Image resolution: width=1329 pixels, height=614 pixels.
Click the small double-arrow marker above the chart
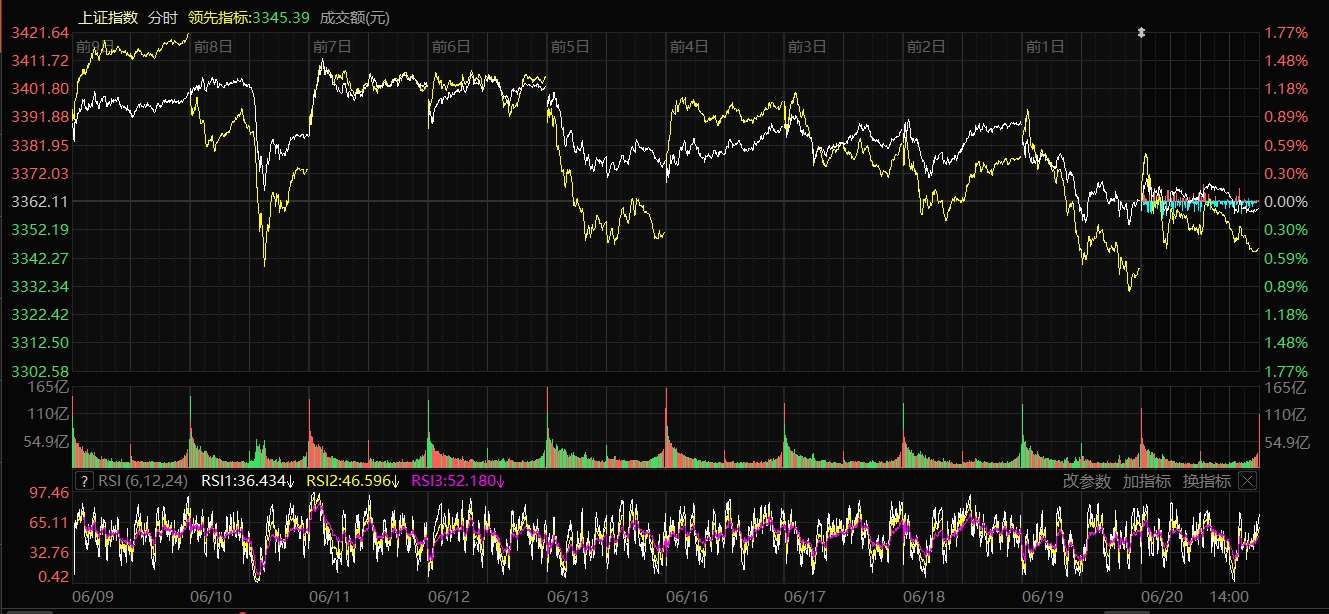1141,32
